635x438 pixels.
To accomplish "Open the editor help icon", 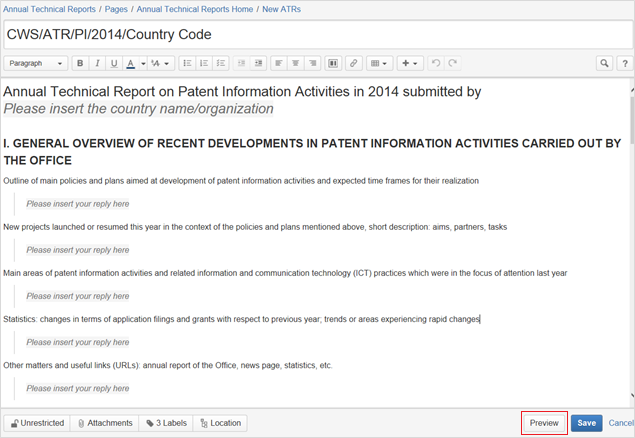I will click(x=623, y=63).
